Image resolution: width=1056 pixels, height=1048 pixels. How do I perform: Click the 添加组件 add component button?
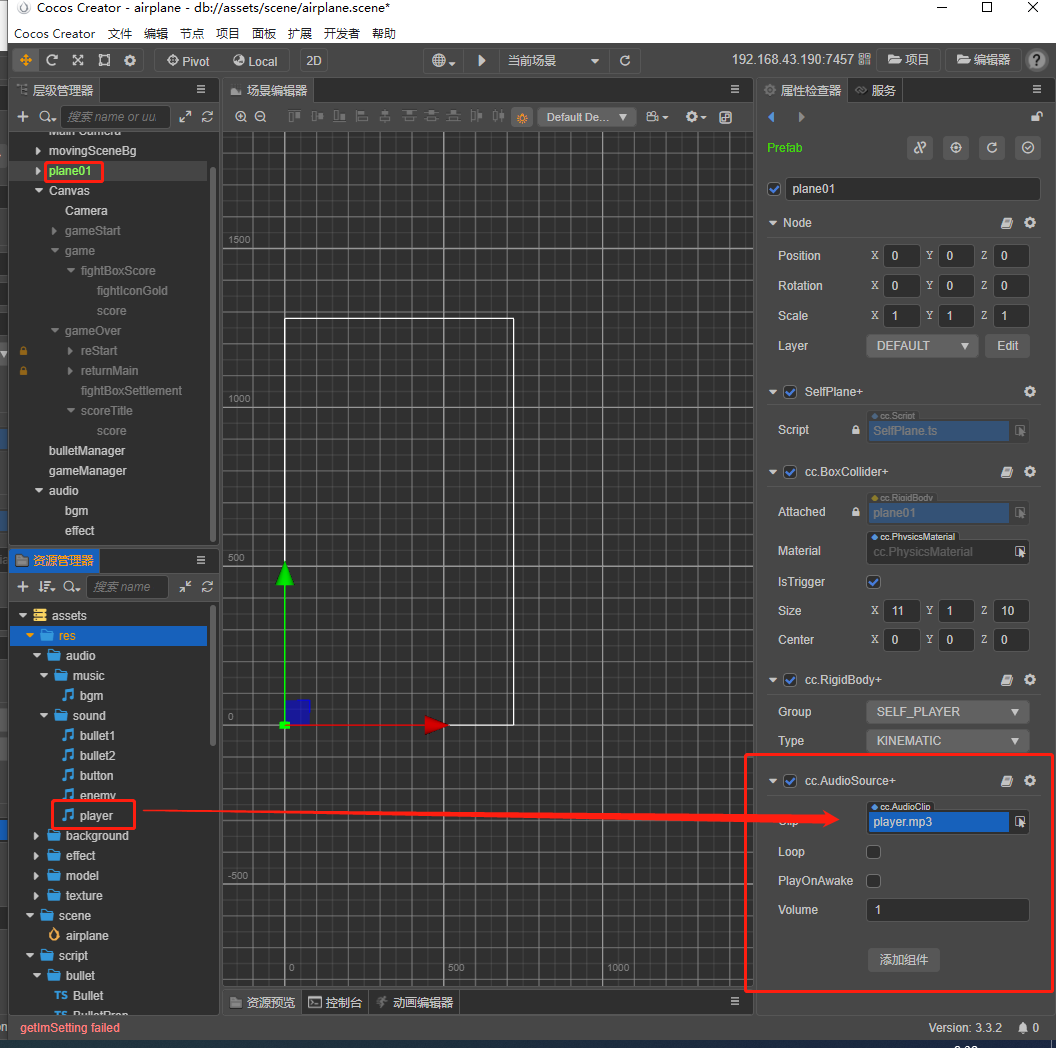904,960
